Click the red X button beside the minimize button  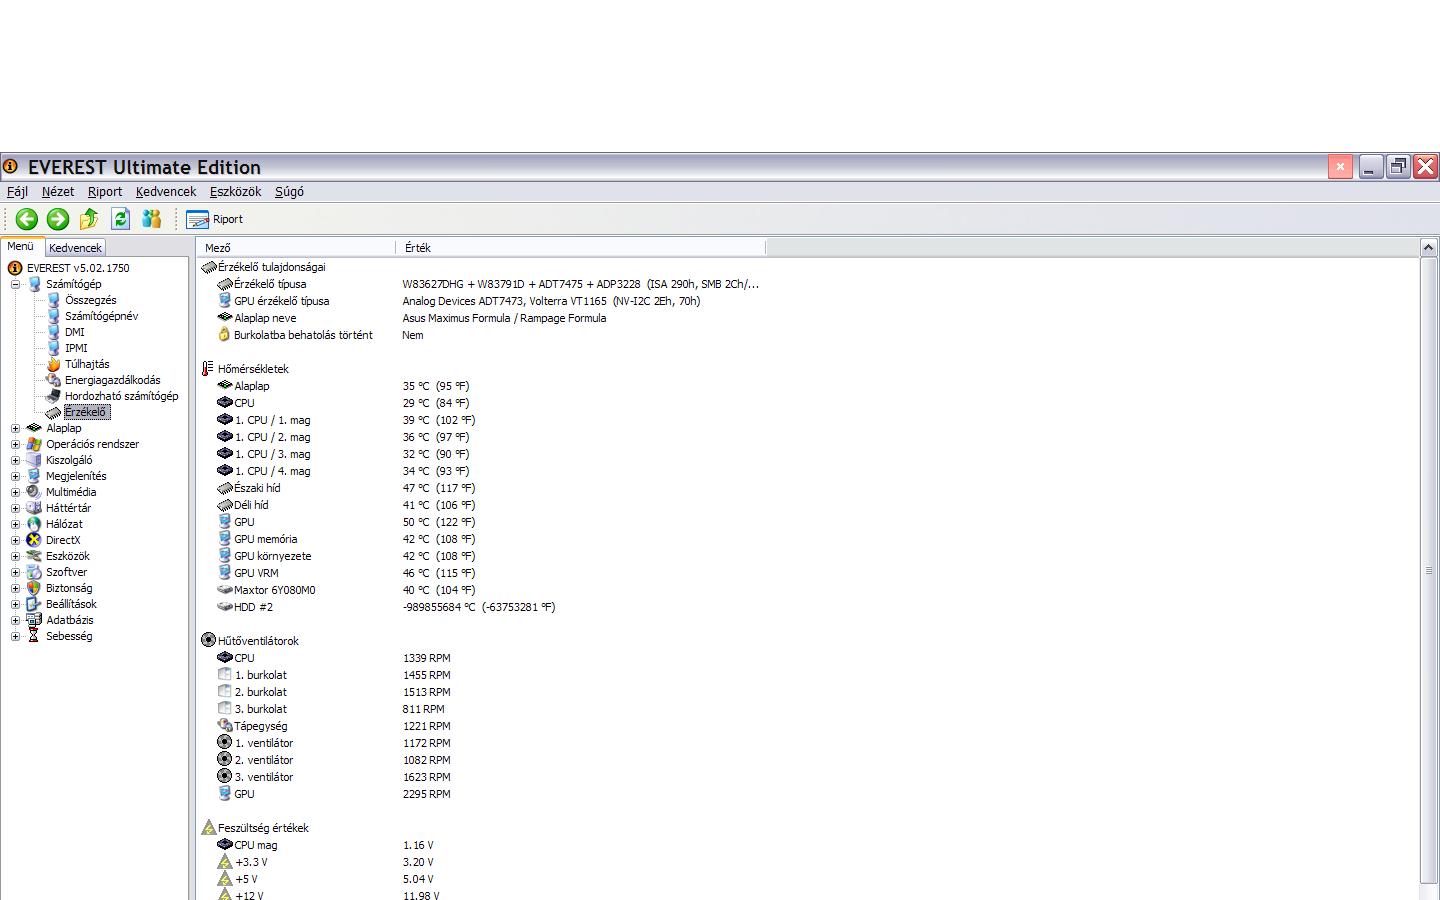pyautogui.click(x=1340, y=167)
